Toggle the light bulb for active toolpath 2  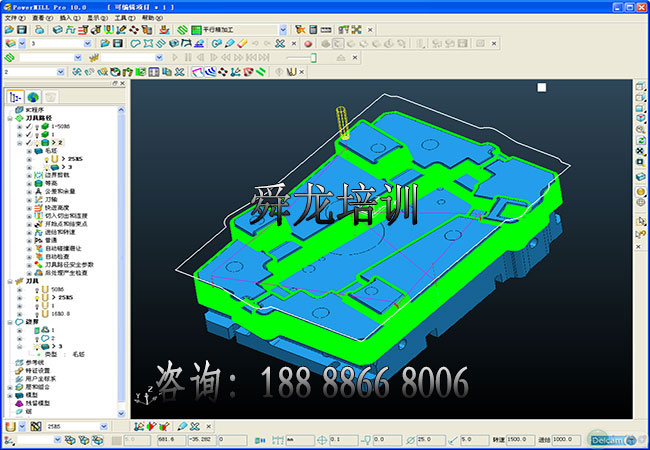tap(36, 143)
